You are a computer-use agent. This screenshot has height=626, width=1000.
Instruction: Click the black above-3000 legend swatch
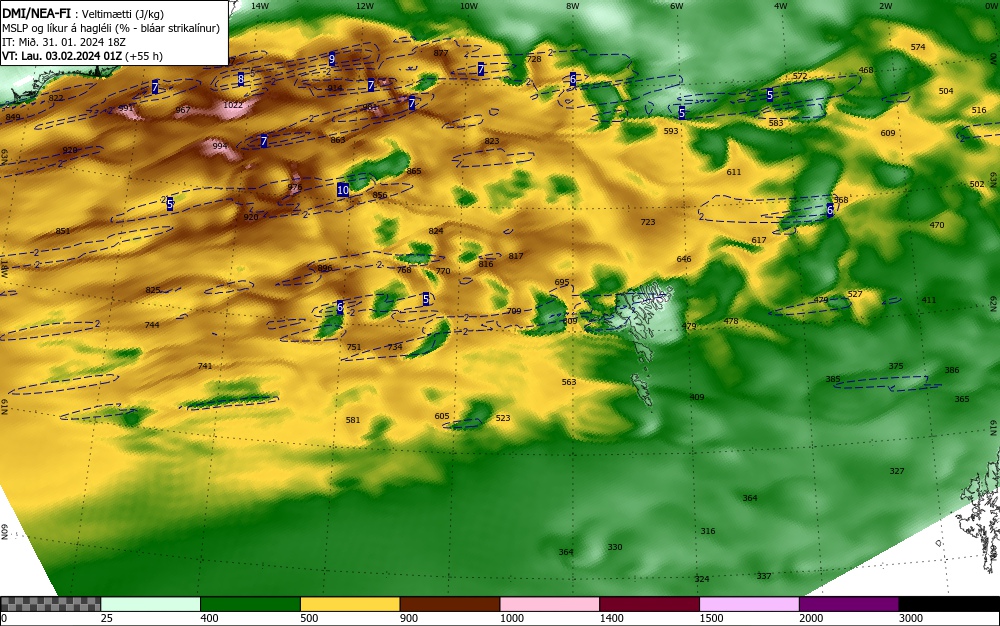(x=949, y=604)
